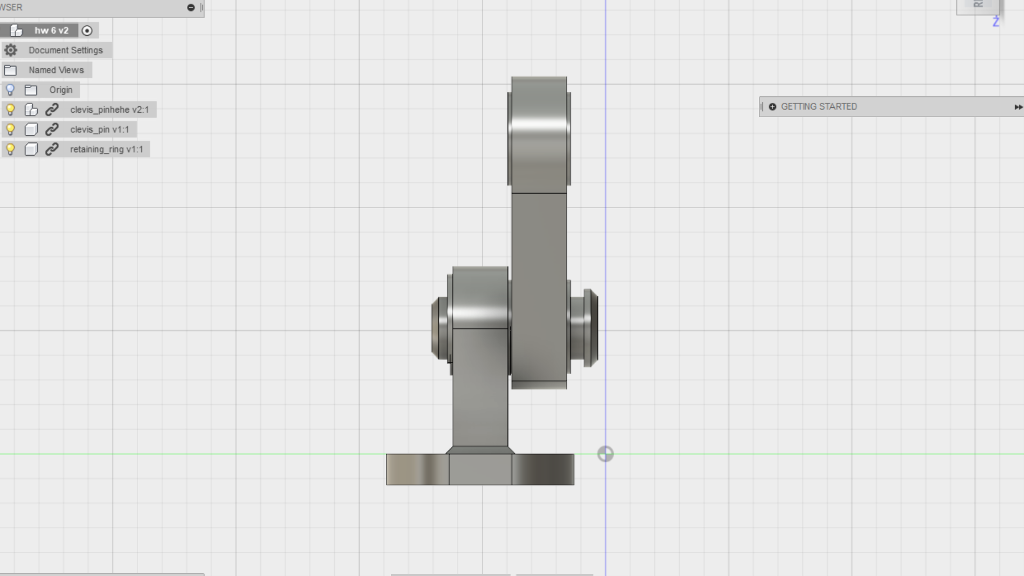
Task: Toggle visibility of clevis_pinhehe v2:1
Action: tap(10, 109)
